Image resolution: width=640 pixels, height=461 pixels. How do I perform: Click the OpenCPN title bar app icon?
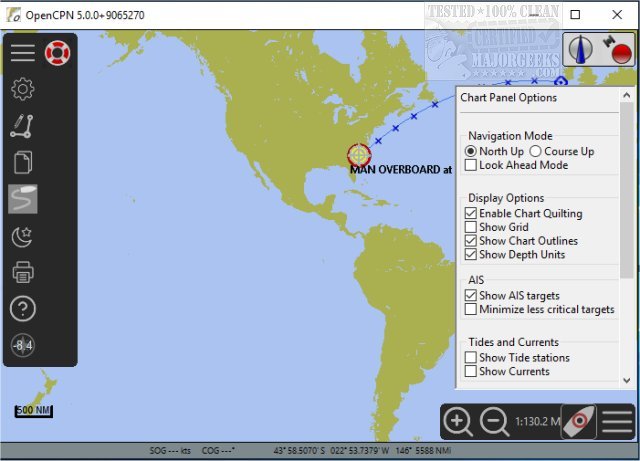(13, 15)
